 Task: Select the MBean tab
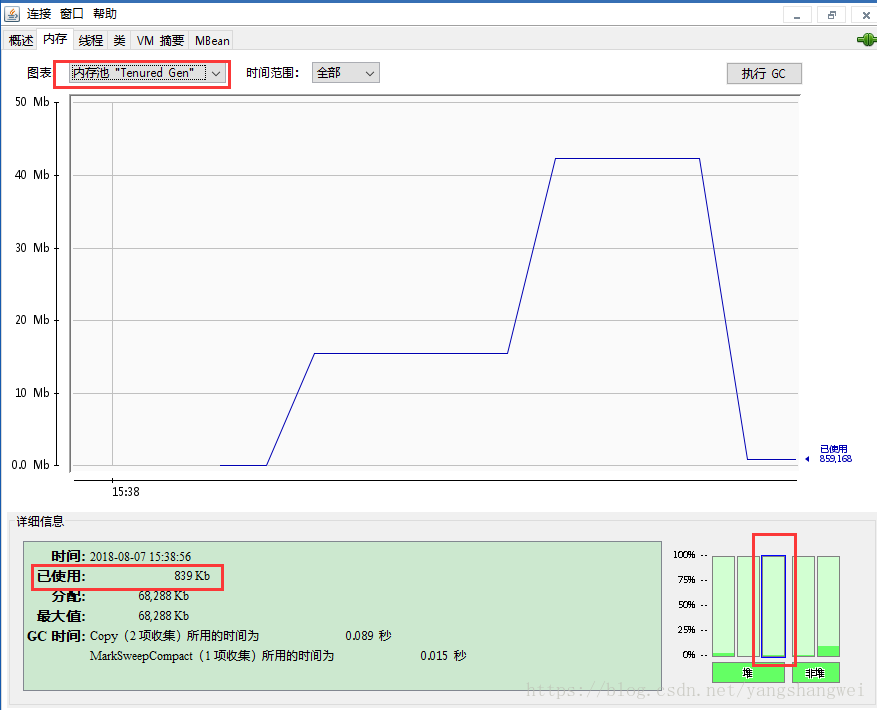pos(212,40)
